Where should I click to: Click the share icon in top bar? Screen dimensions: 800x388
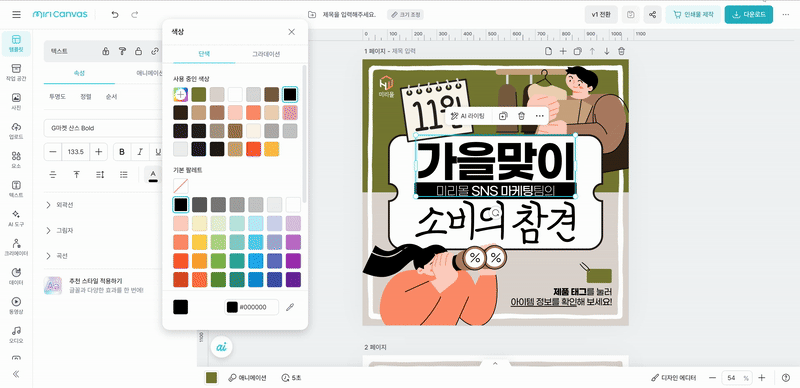tap(652, 14)
